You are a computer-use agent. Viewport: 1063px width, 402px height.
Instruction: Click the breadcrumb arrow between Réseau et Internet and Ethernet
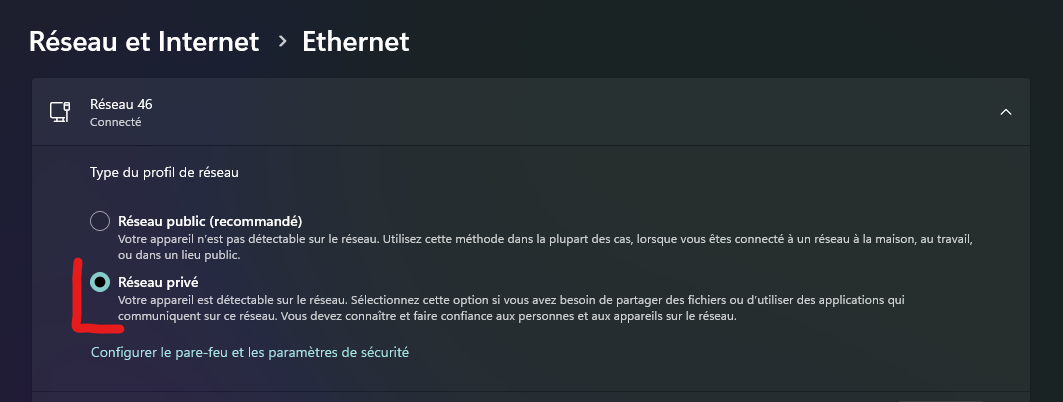pos(283,42)
